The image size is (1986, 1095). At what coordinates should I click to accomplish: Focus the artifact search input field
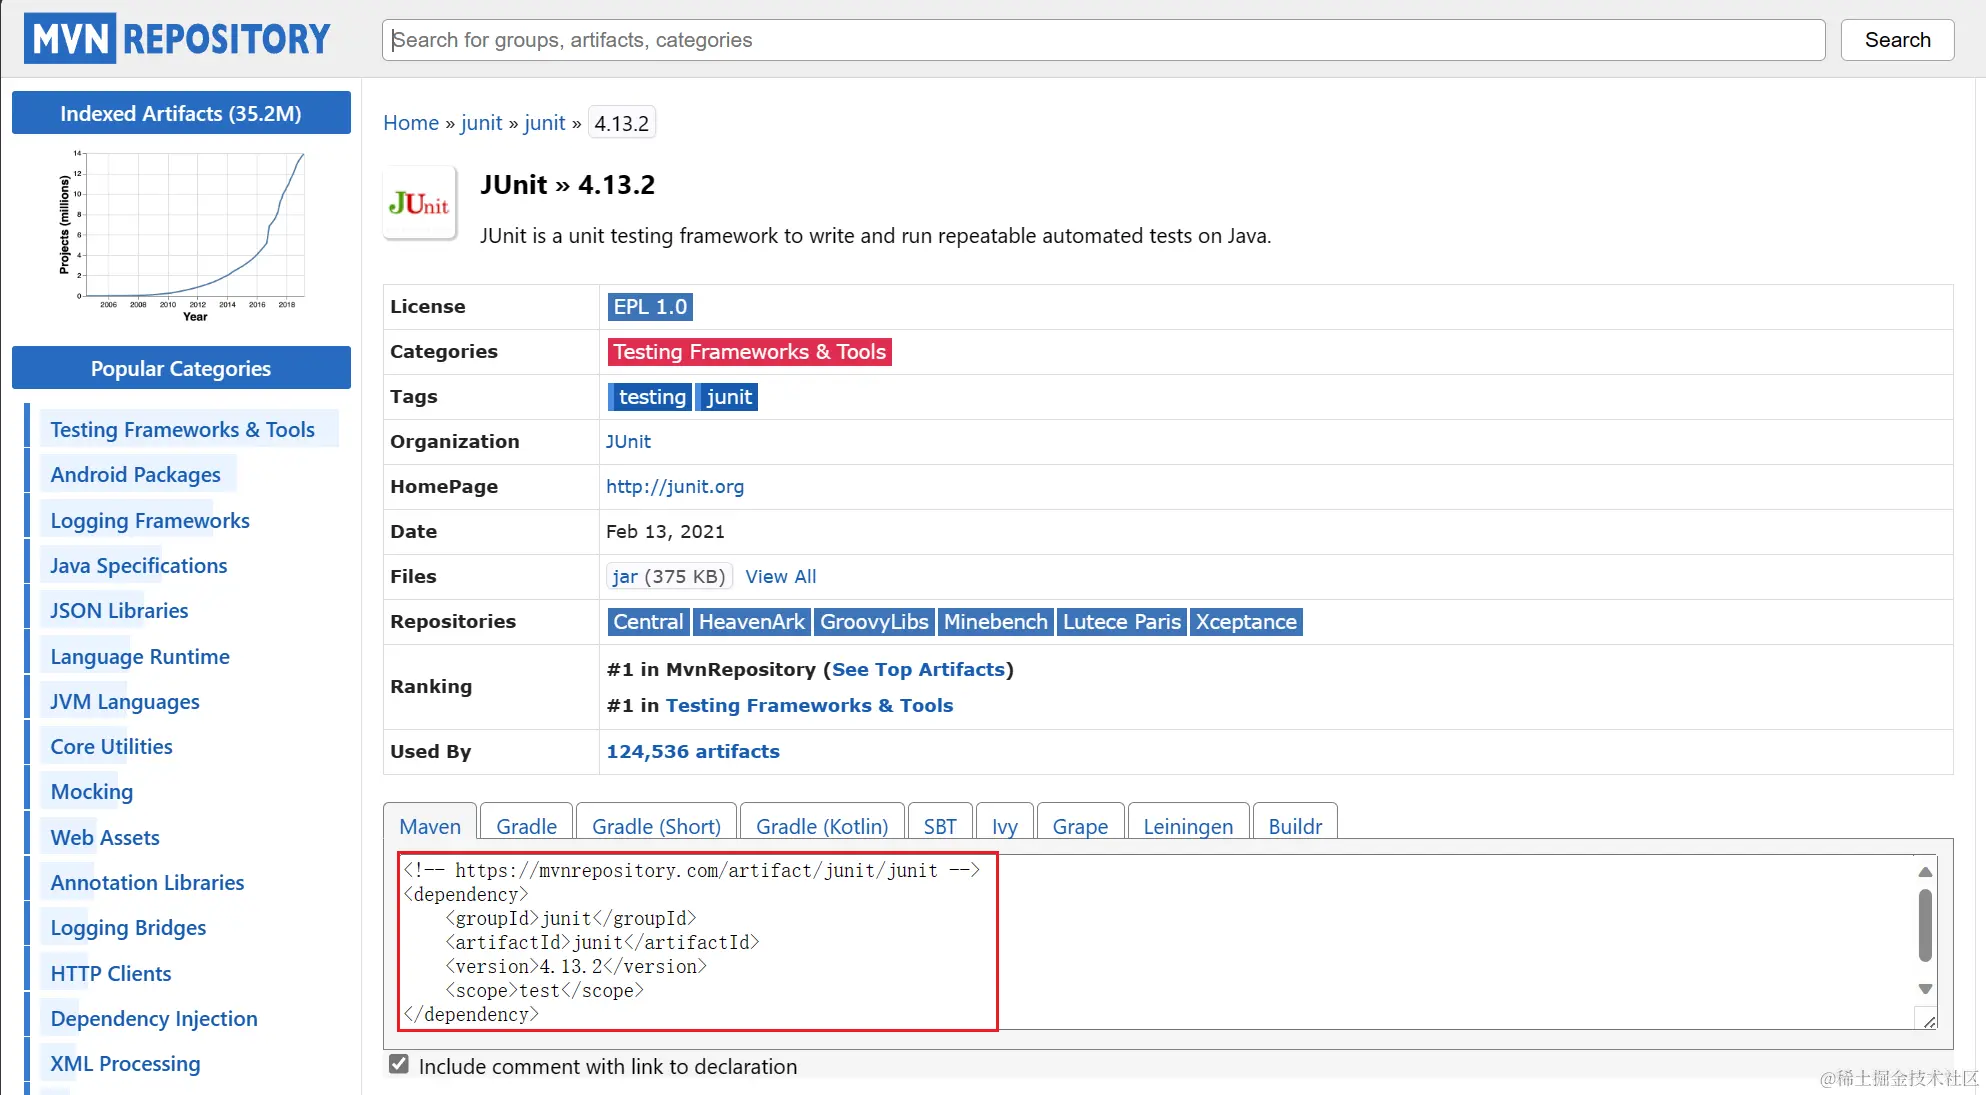tap(1102, 40)
